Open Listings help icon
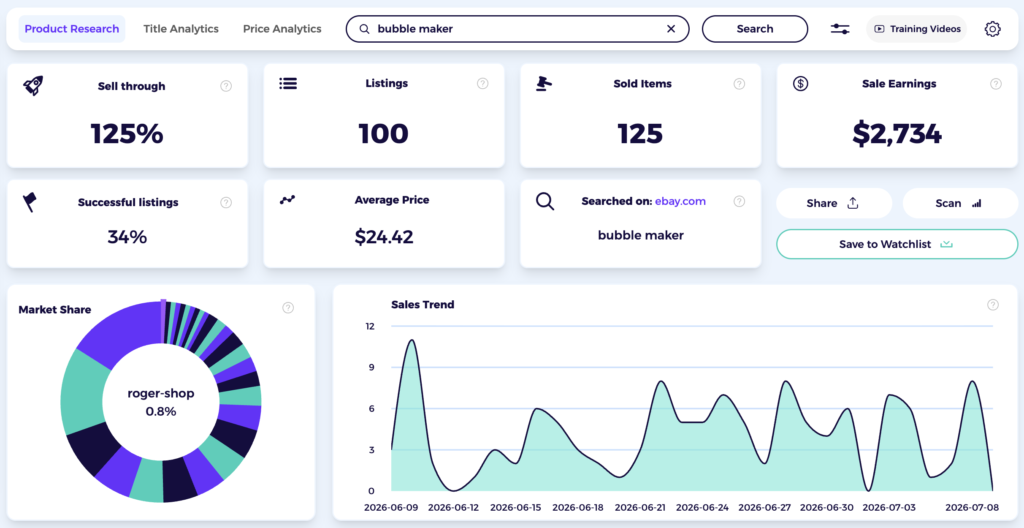 [x=483, y=83]
